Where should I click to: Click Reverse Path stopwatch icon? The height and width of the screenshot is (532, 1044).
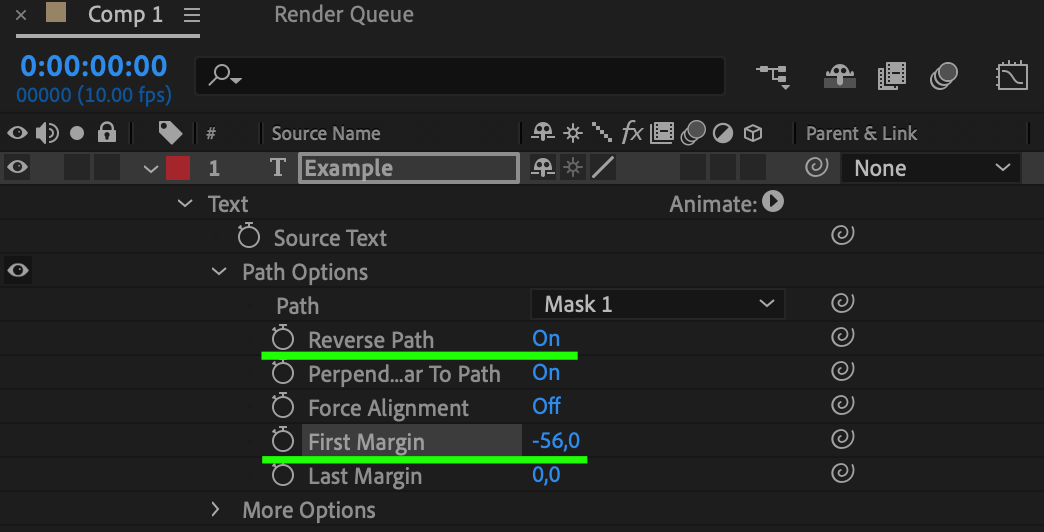[x=283, y=338]
